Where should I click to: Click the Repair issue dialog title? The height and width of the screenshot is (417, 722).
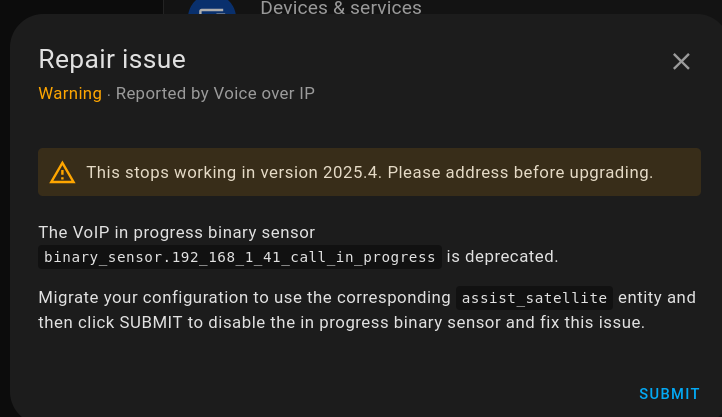(112, 59)
